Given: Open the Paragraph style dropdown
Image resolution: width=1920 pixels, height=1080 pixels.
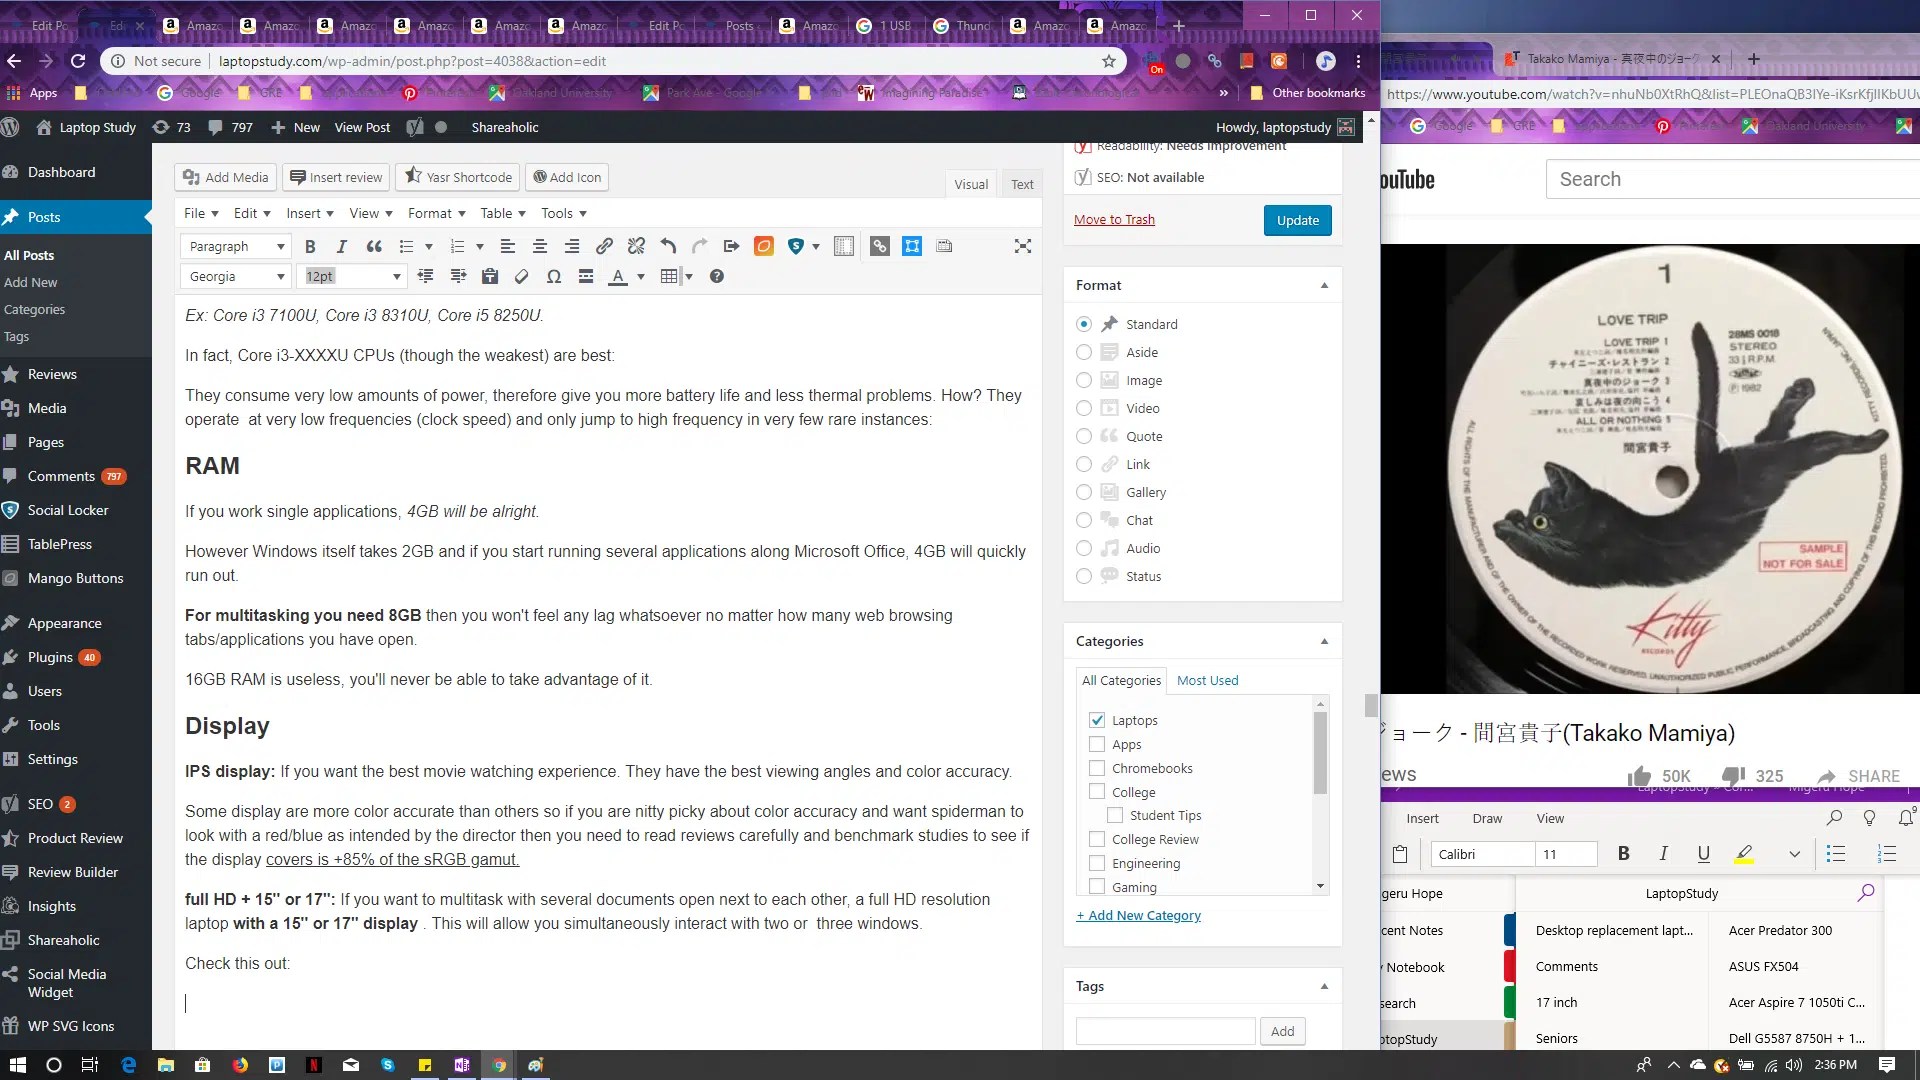Looking at the screenshot, I should pyautogui.click(x=236, y=246).
